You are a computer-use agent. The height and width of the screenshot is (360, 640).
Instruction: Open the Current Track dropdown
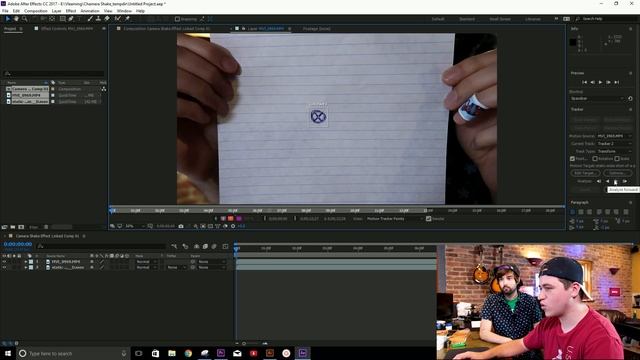pyautogui.click(x=614, y=144)
